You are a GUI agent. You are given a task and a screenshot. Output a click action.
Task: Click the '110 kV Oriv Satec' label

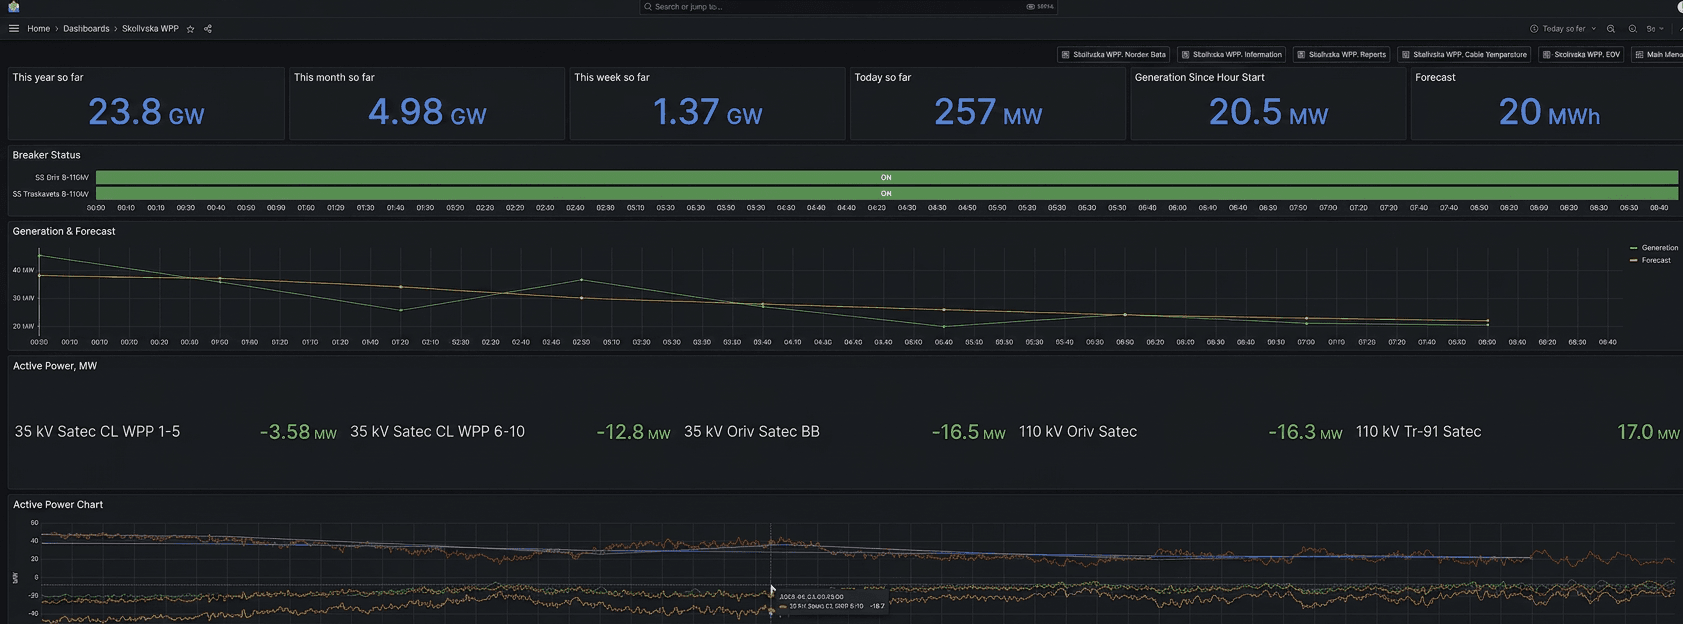1078,432
